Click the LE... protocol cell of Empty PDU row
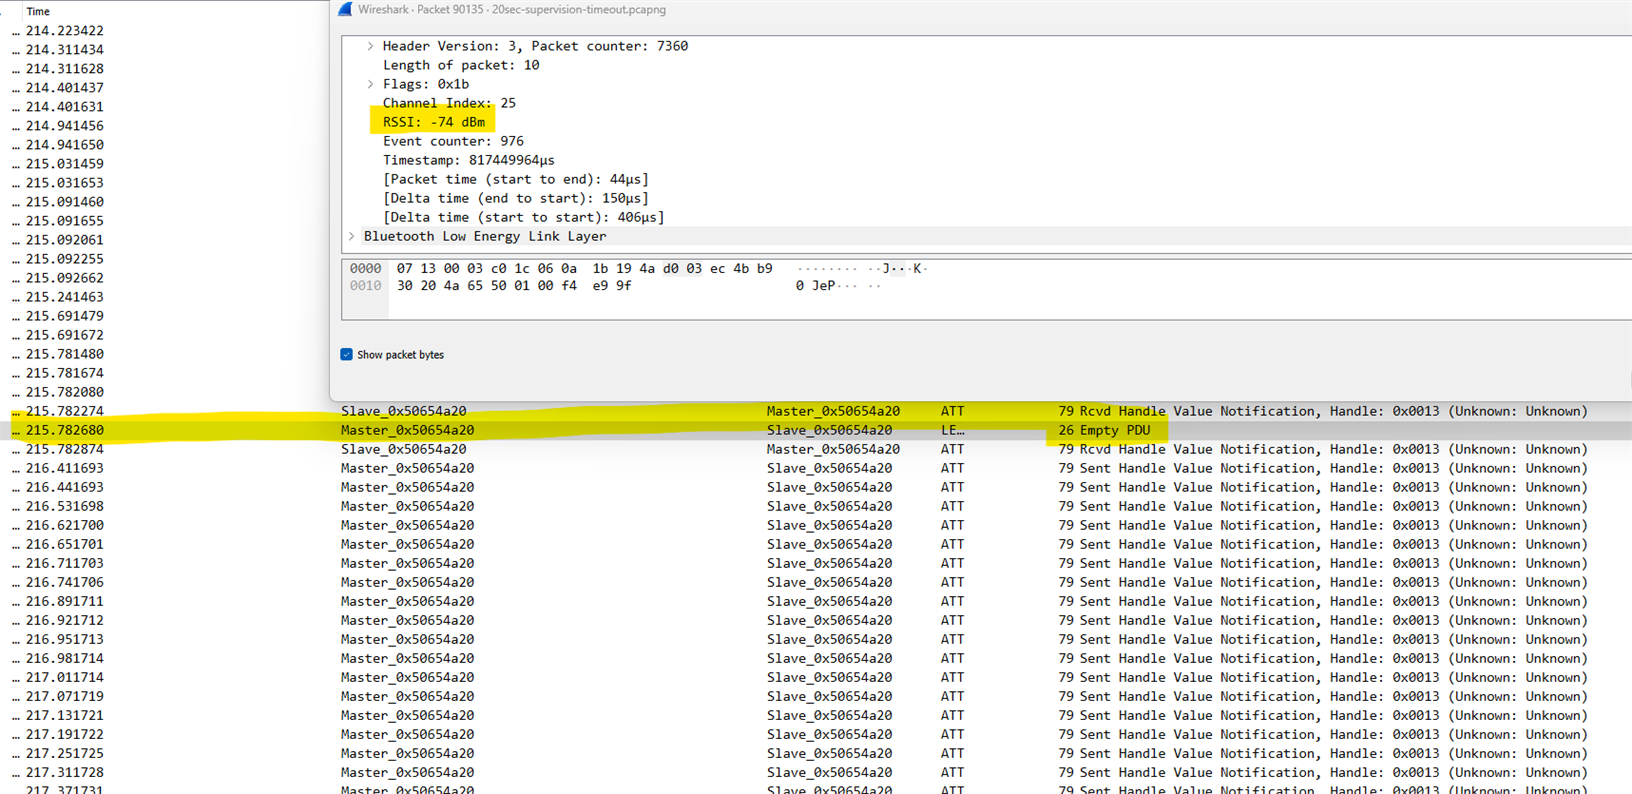The width and height of the screenshot is (1632, 794). [x=953, y=430]
